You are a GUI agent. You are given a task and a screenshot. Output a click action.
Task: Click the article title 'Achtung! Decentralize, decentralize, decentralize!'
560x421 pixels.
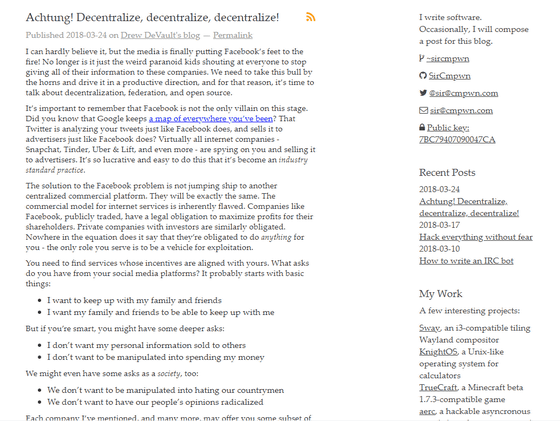(x=152, y=17)
